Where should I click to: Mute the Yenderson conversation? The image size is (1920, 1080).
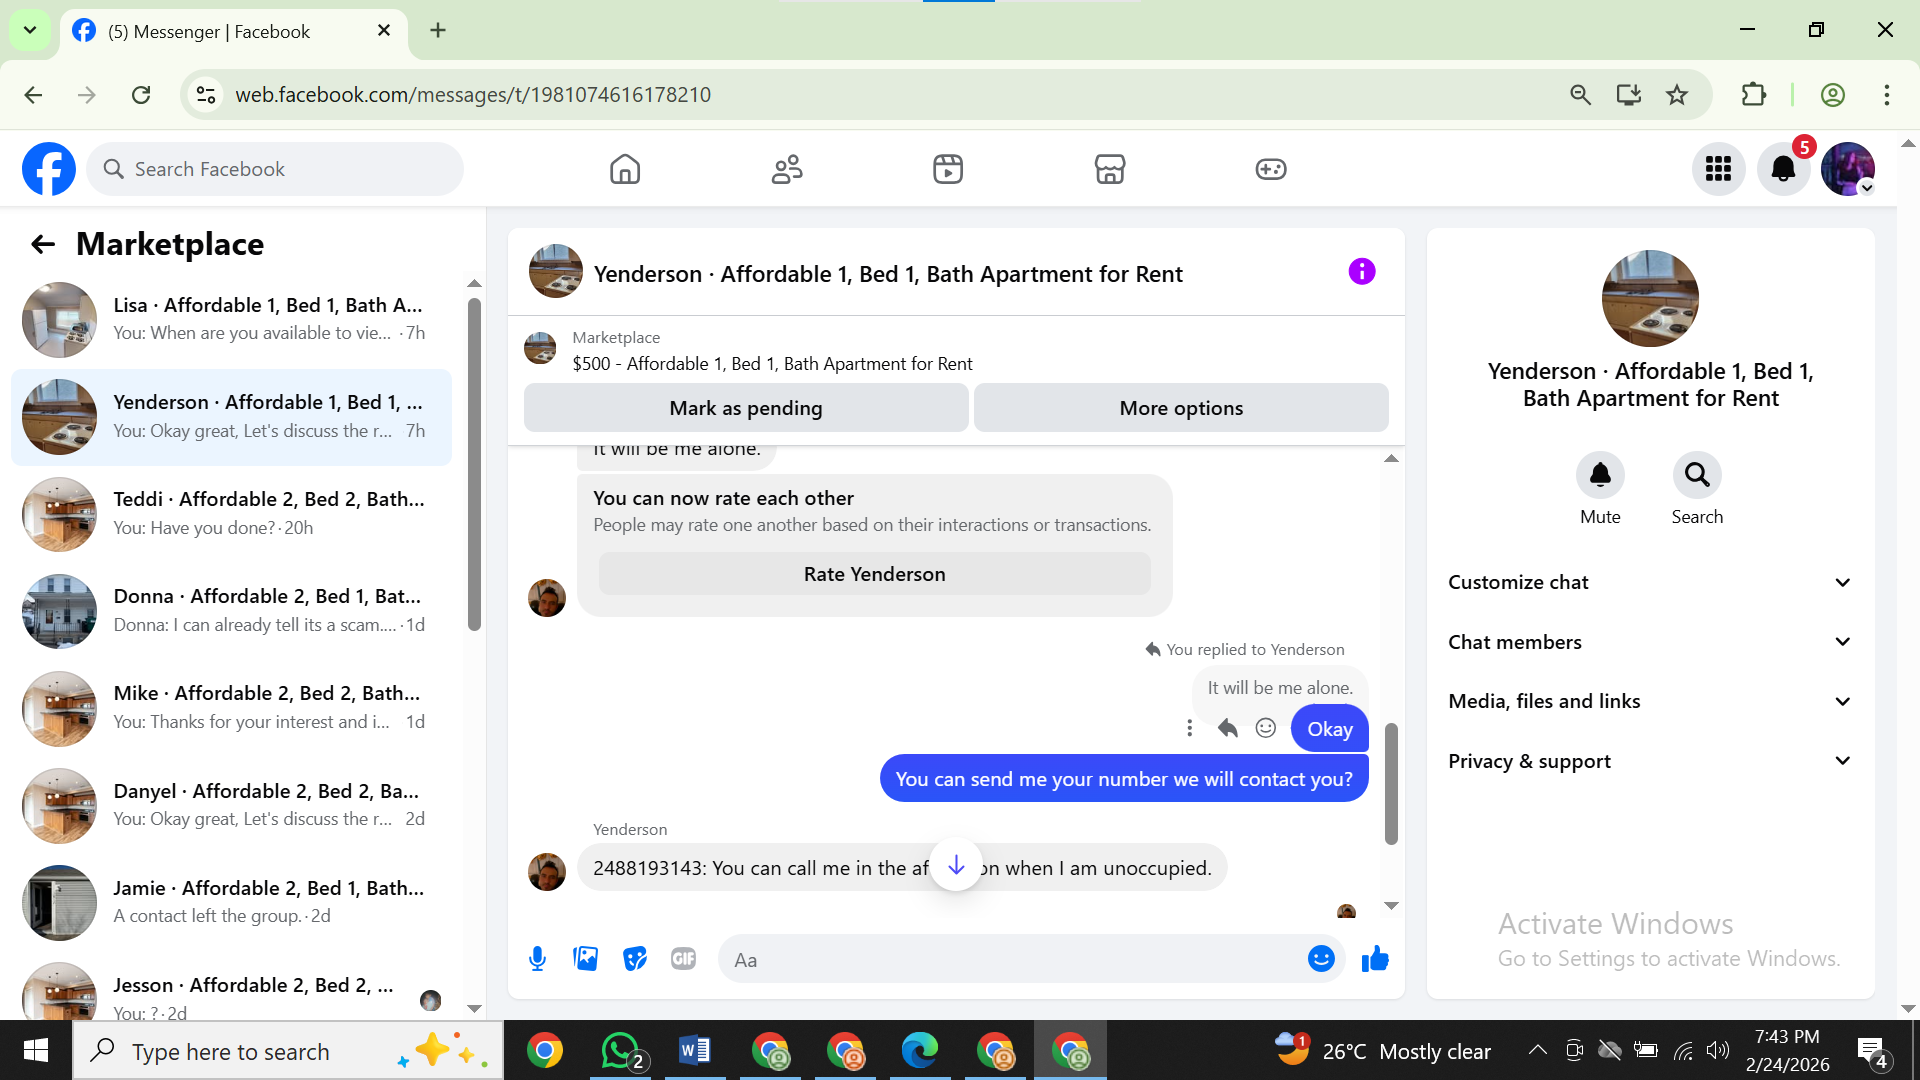tap(1600, 475)
